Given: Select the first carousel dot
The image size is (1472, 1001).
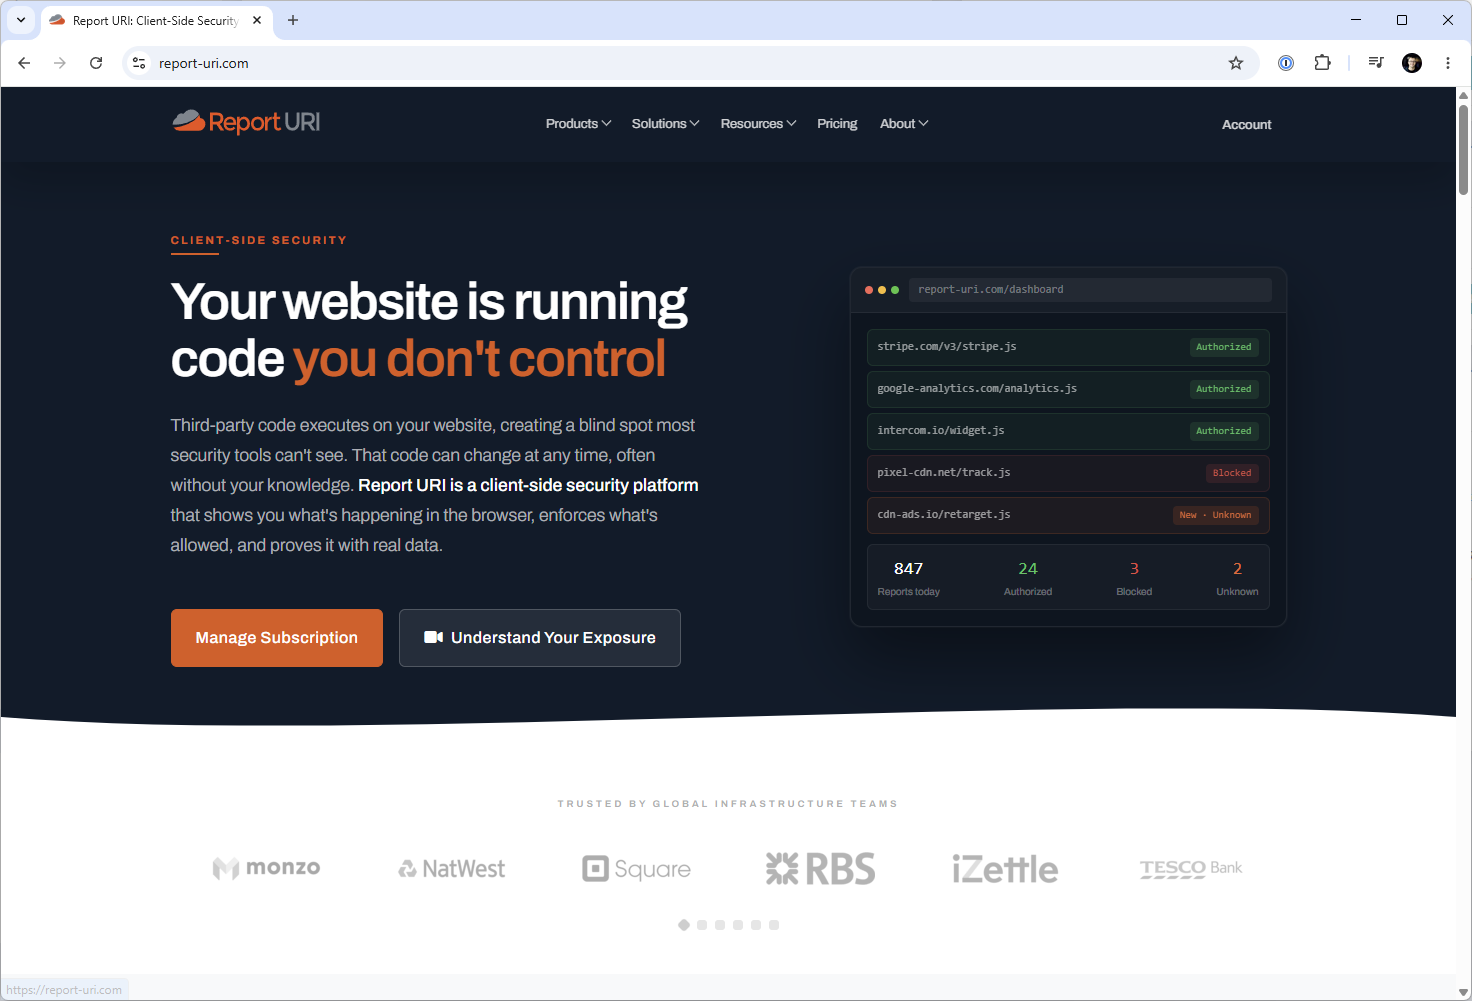Looking at the screenshot, I should click(x=684, y=925).
